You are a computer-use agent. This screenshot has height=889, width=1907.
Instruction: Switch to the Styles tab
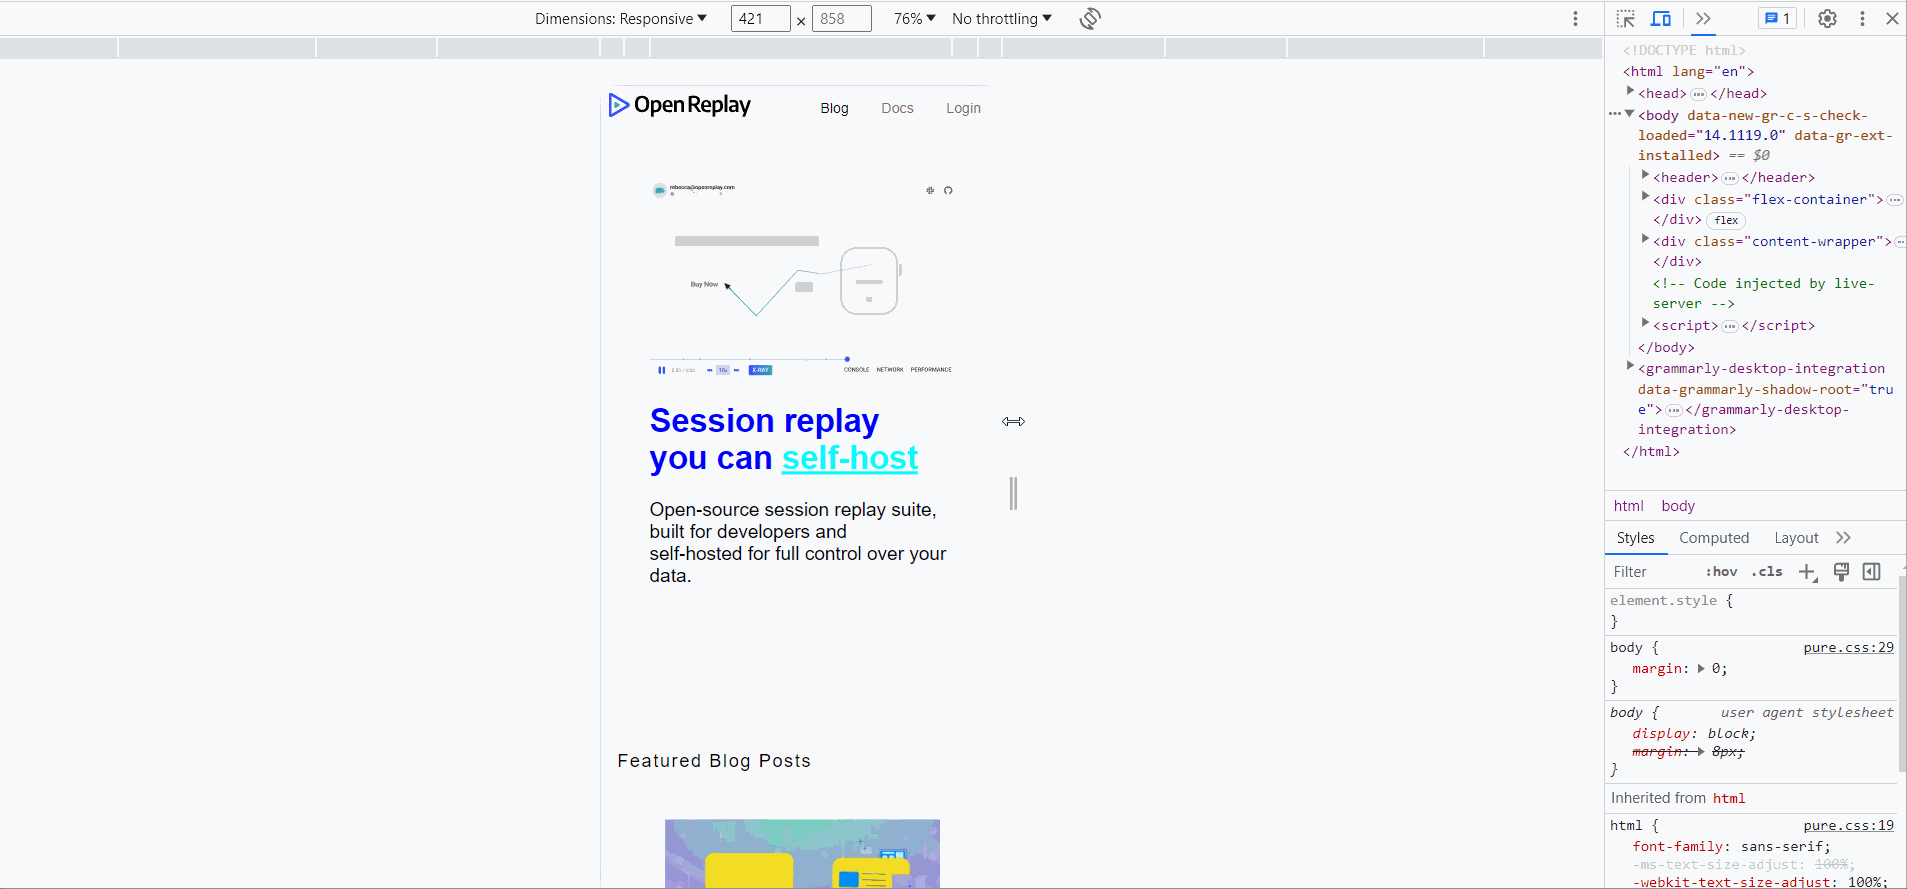click(1635, 538)
